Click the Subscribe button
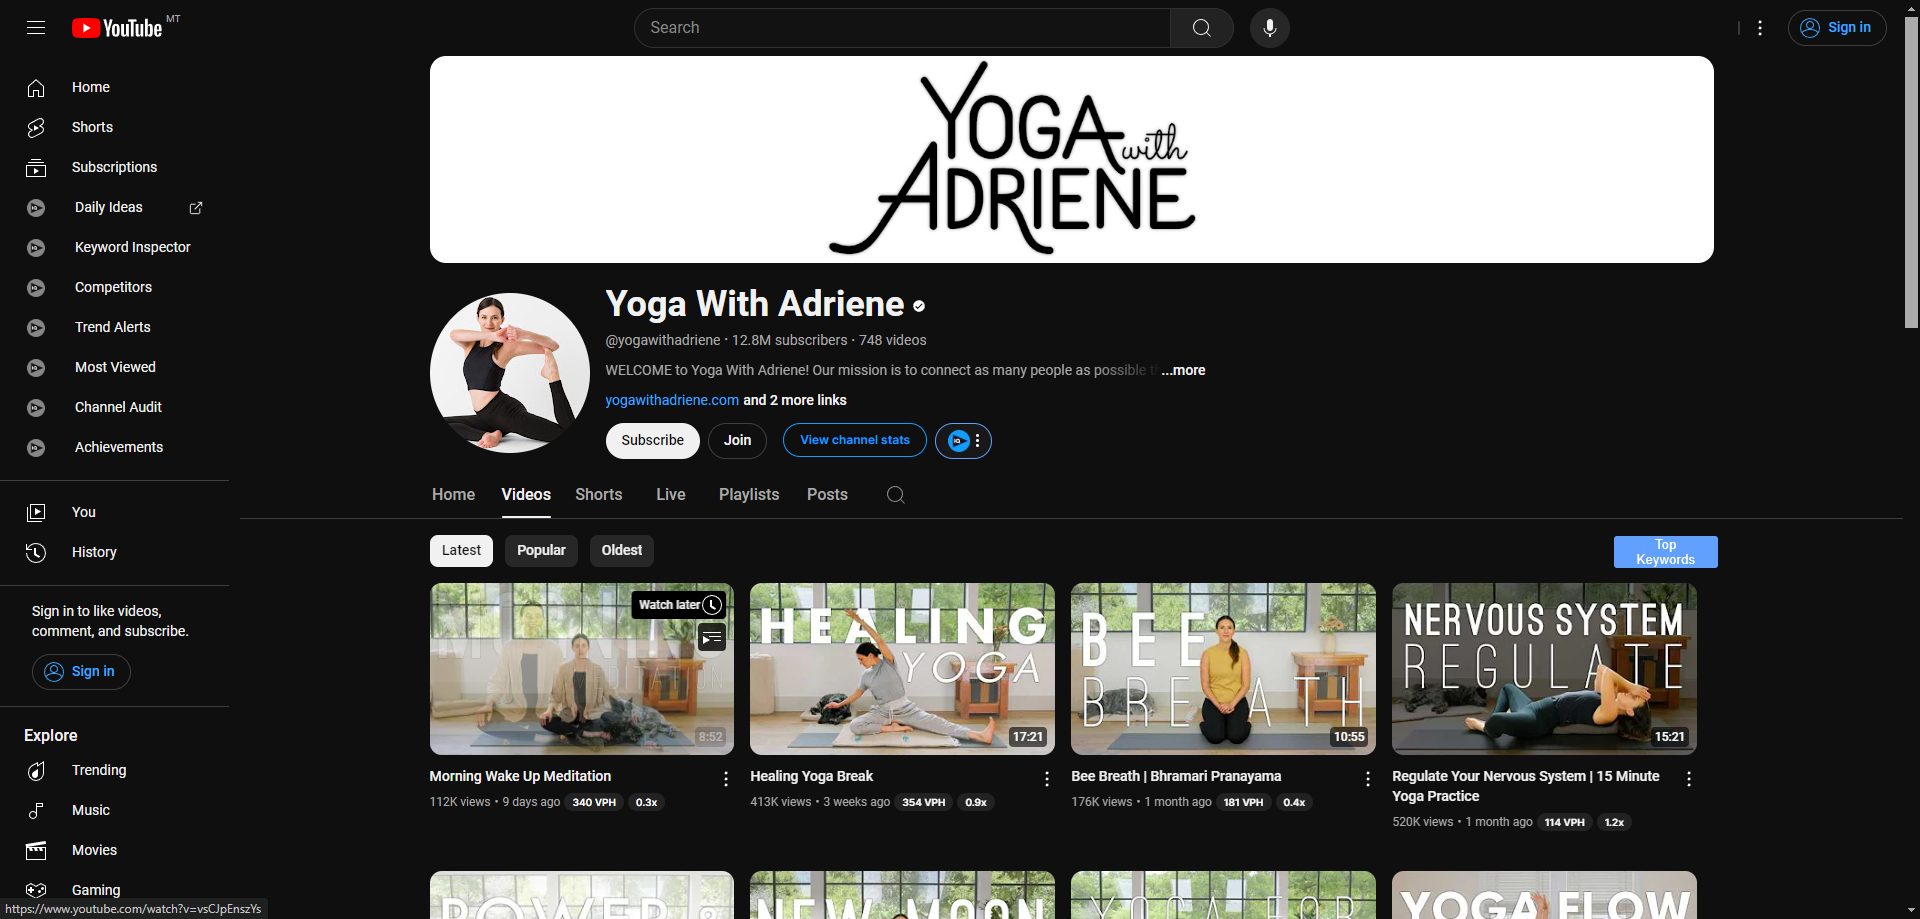 652,441
